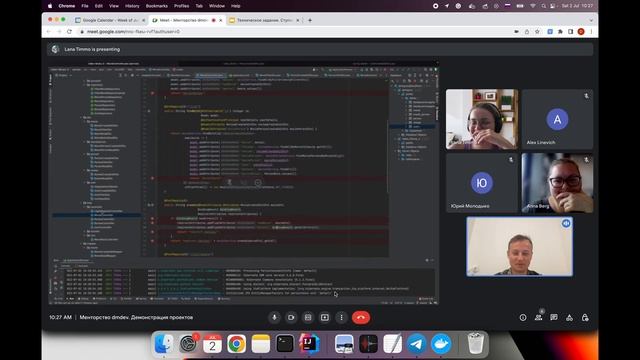Open the More options three-dot menu in Meet
Viewport: 640px width, 360px height.
342,318
